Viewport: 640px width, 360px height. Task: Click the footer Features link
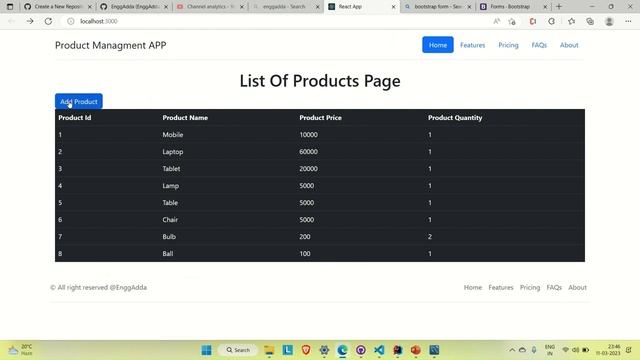501,287
